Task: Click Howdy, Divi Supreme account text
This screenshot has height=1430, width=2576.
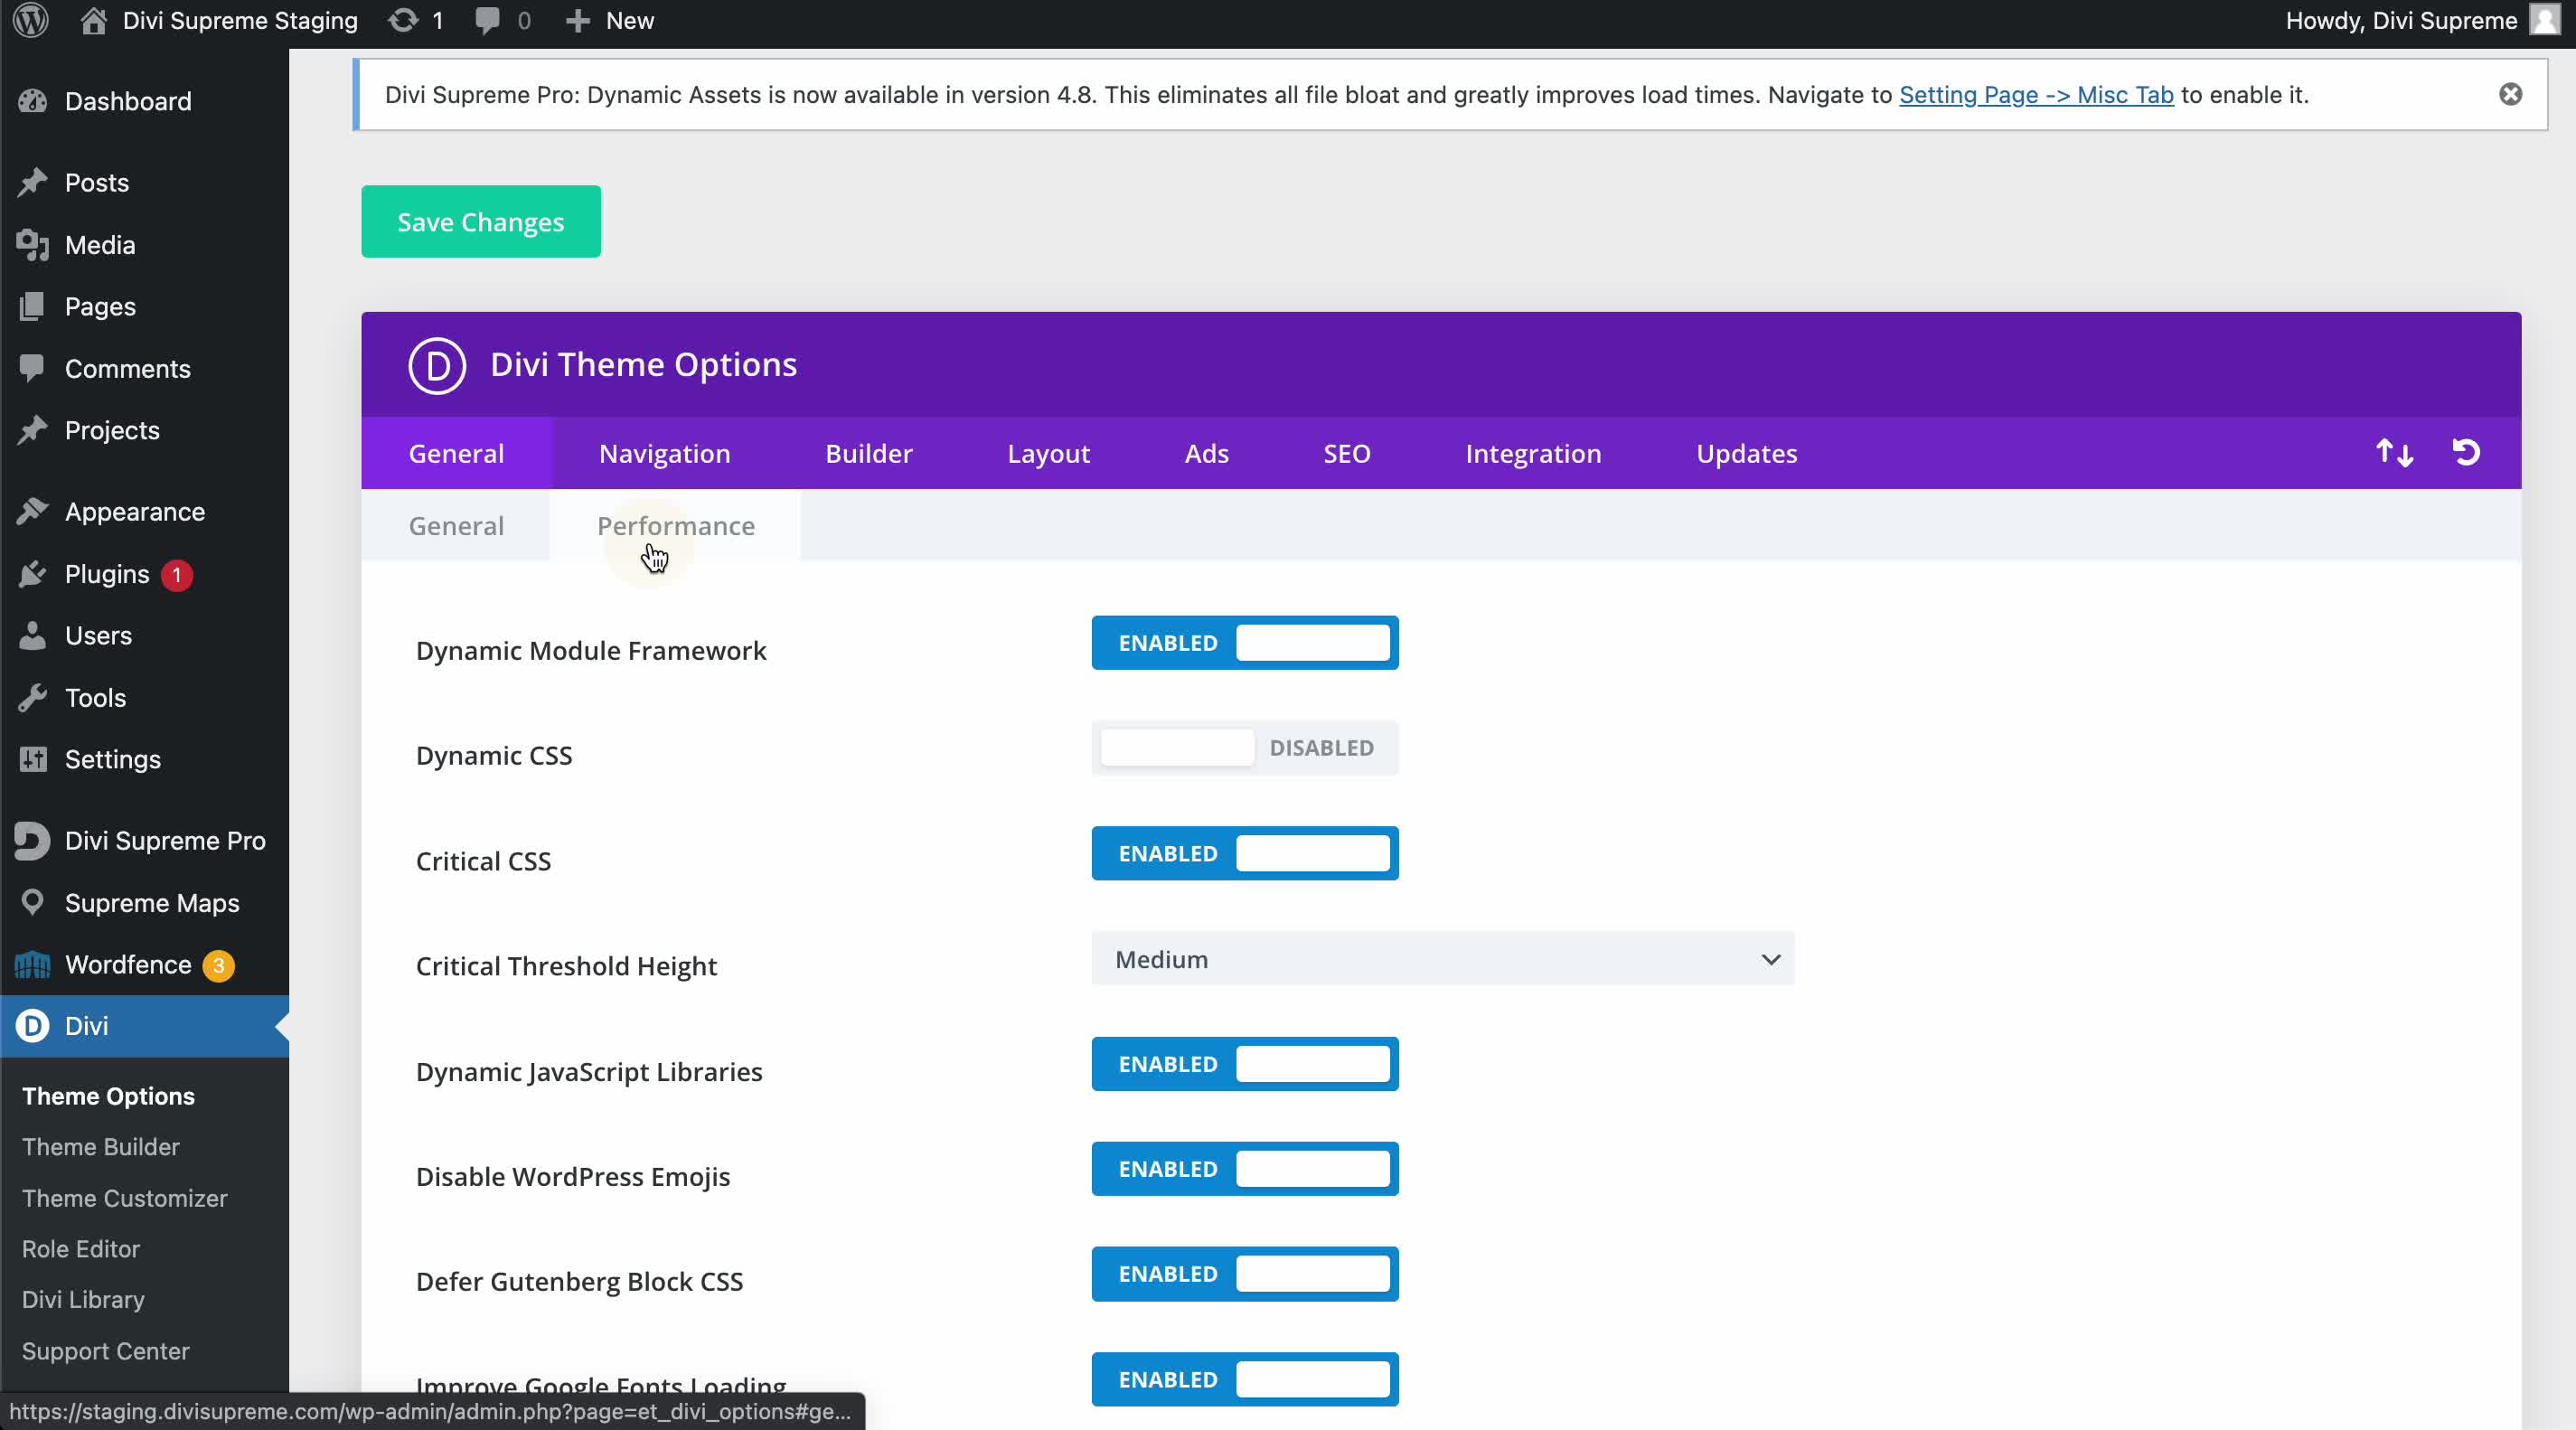Action: (x=2401, y=21)
